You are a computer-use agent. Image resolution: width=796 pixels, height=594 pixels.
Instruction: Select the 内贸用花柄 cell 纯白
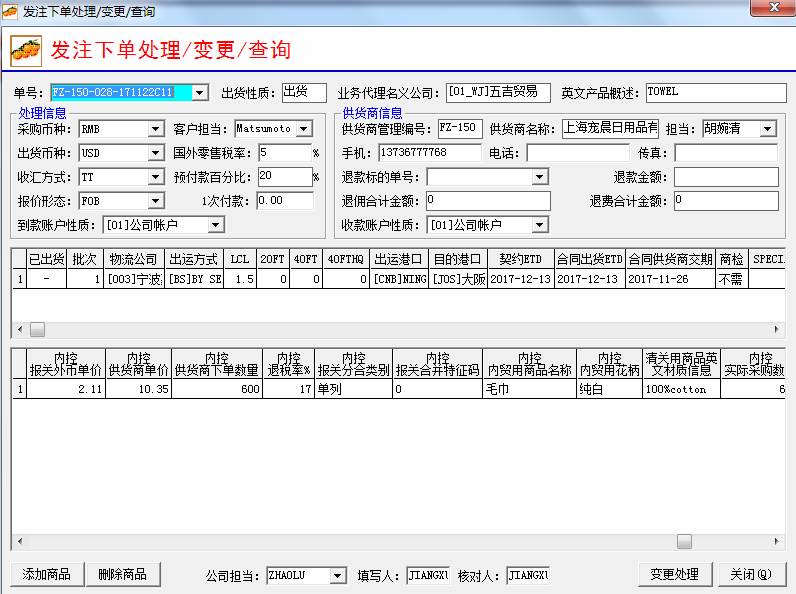pos(609,389)
